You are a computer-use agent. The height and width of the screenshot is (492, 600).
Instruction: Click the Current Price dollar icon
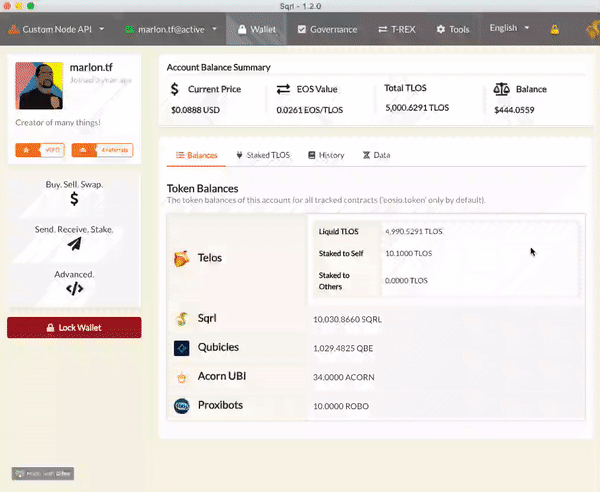pos(174,89)
